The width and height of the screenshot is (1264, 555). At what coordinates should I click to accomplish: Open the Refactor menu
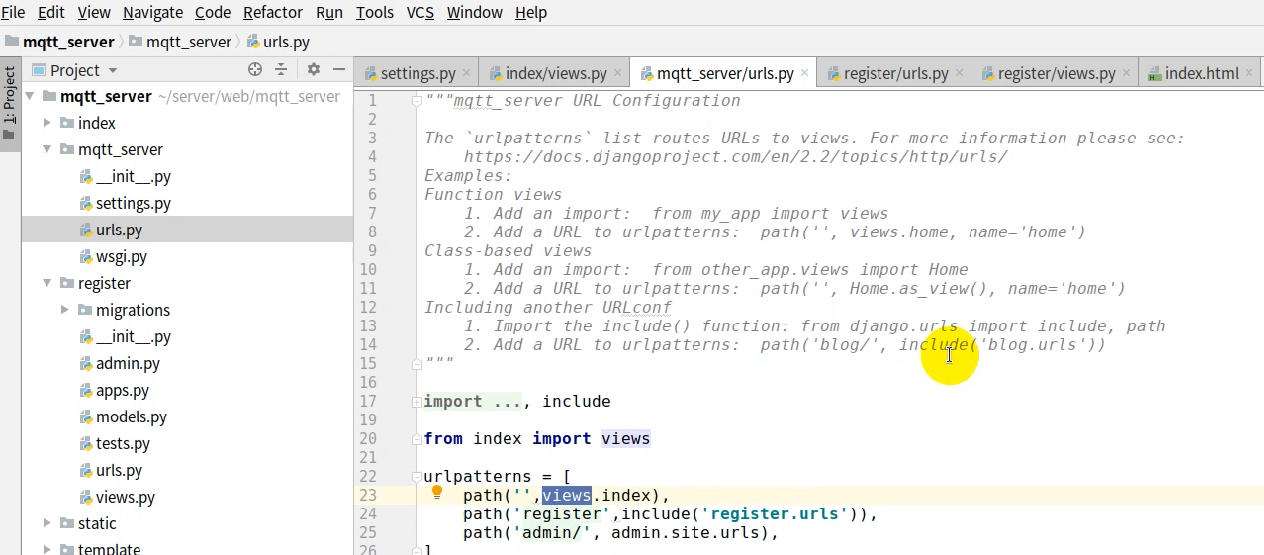coord(273,12)
